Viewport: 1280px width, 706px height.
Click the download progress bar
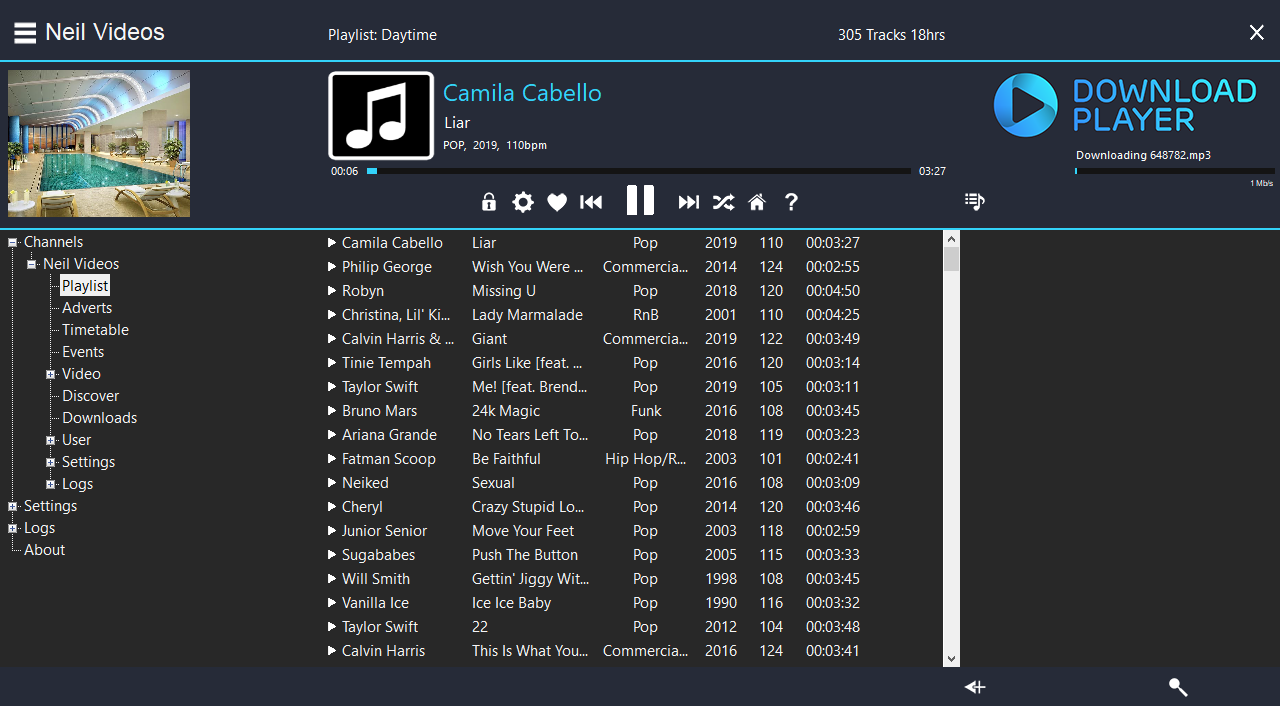[1175, 171]
